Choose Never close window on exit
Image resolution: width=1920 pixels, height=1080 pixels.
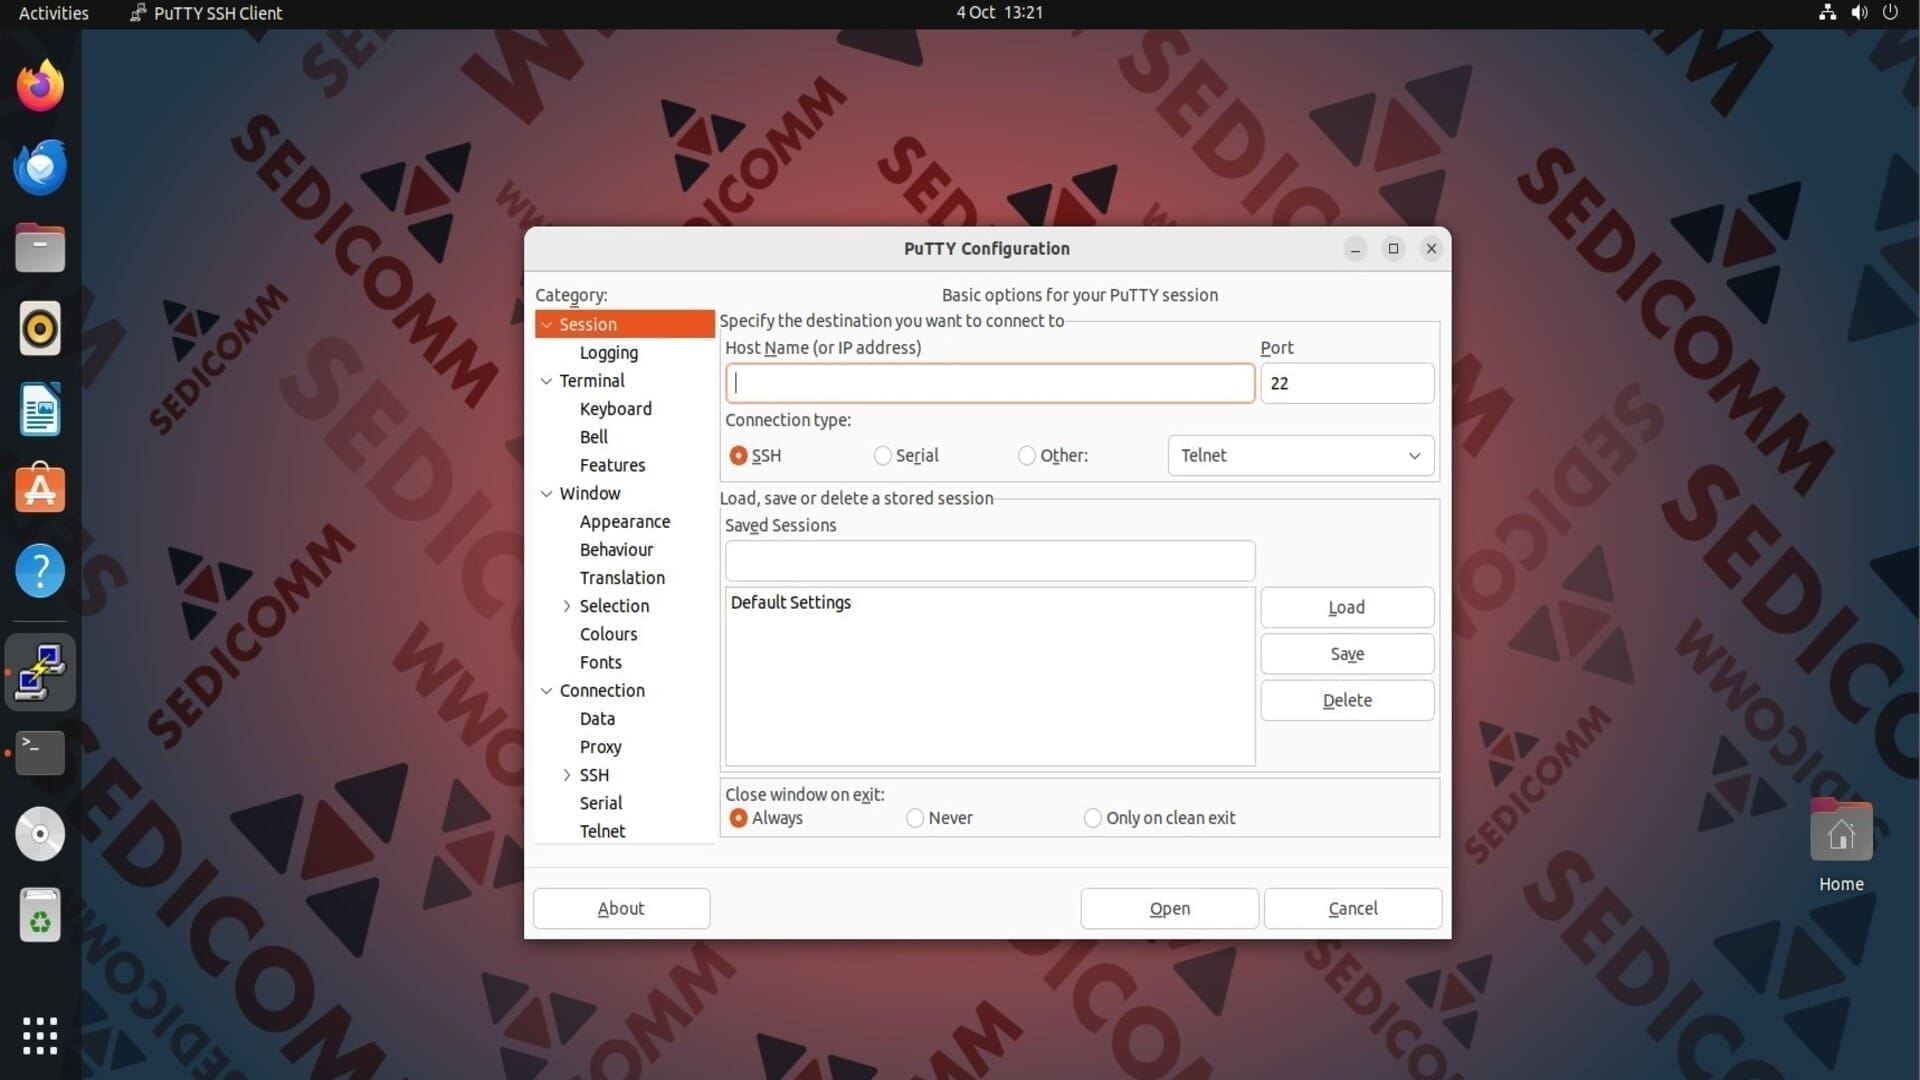[915, 818]
